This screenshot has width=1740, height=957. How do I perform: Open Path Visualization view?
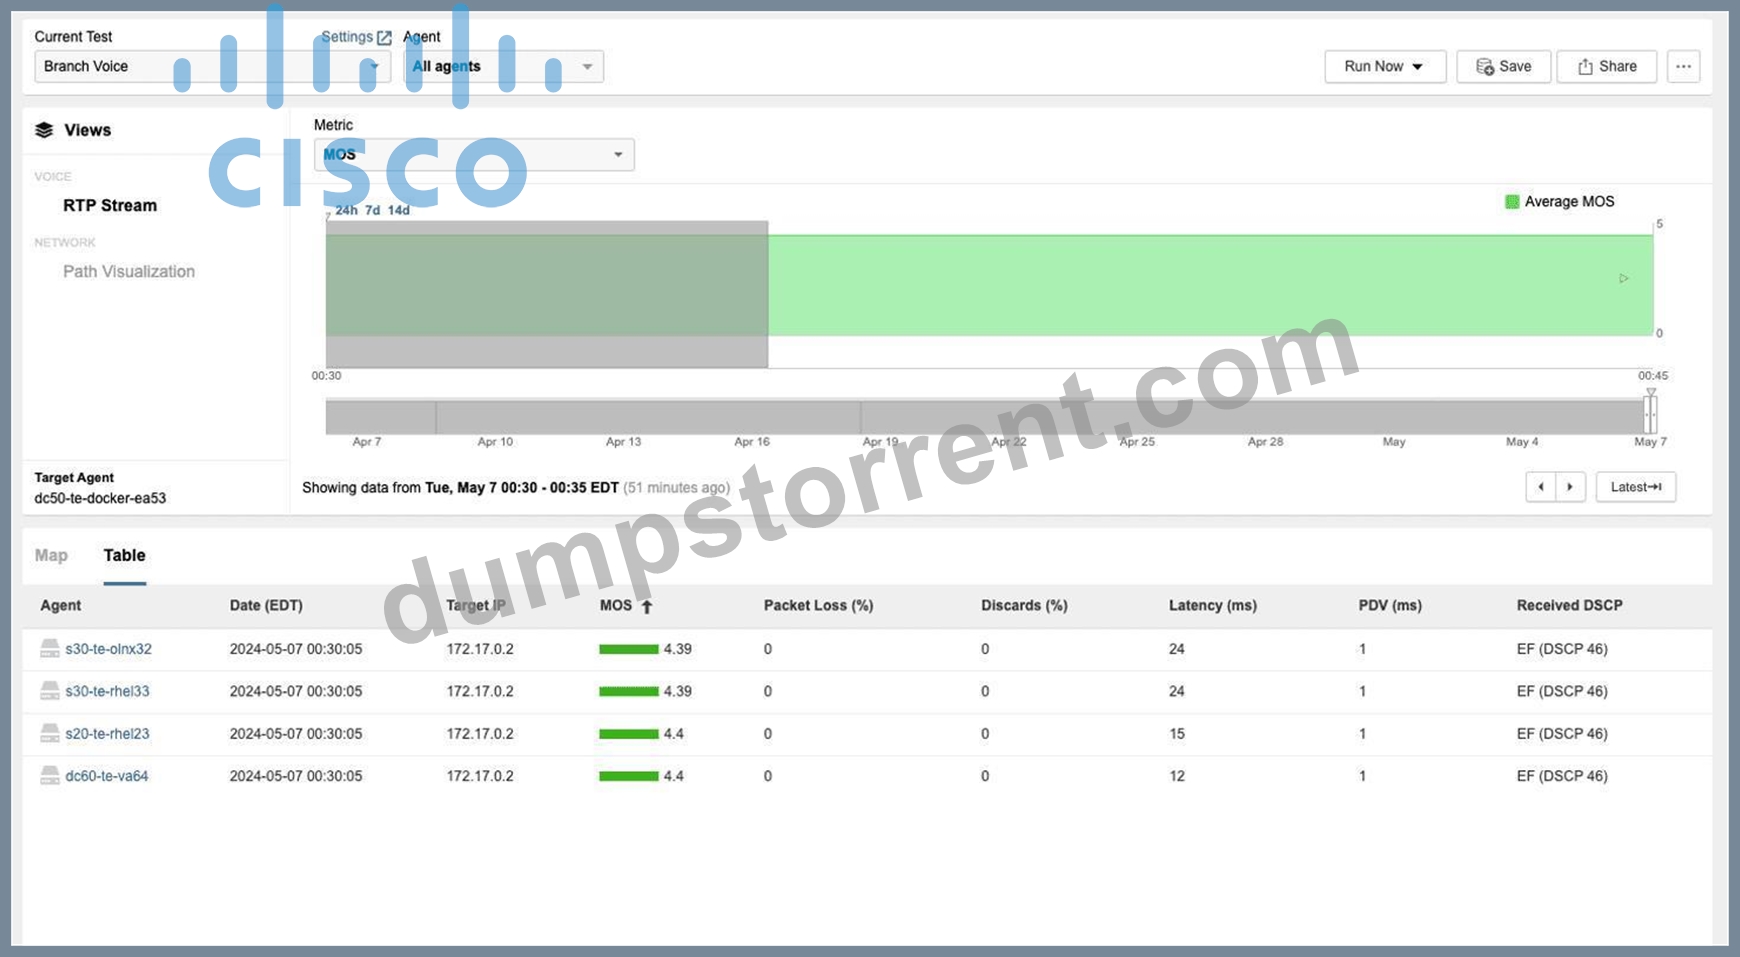pyautogui.click(x=129, y=272)
